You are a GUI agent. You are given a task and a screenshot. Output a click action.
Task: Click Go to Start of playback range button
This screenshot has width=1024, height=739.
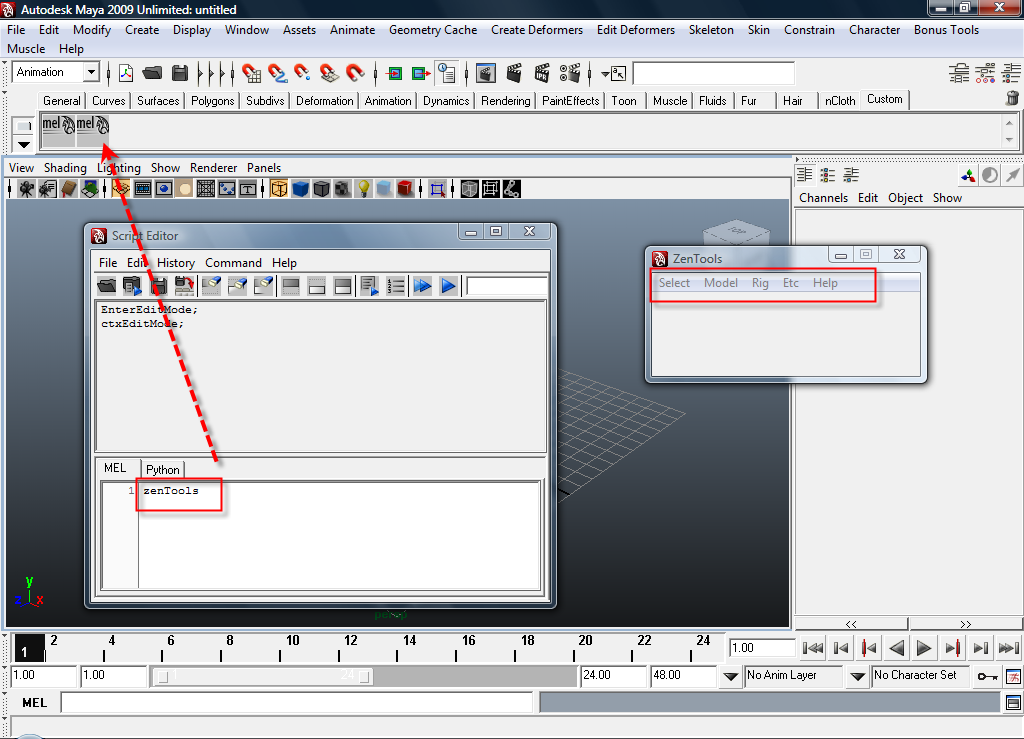[812, 648]
